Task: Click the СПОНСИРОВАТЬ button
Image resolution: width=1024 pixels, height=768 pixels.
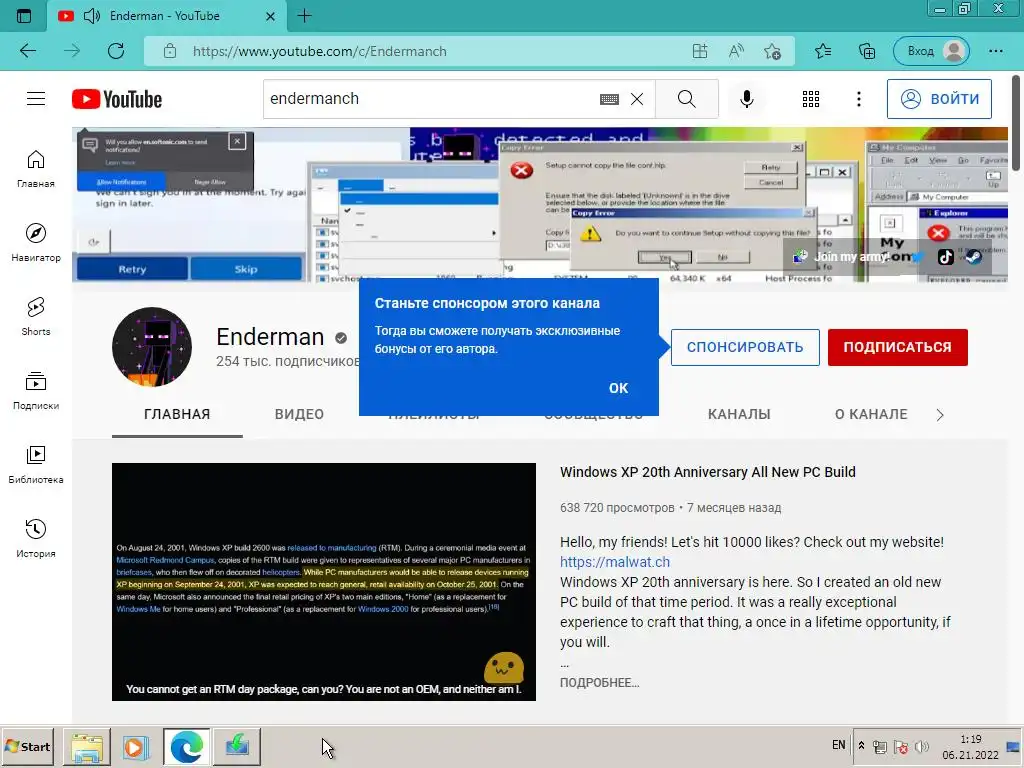Action: coord(745,347)
